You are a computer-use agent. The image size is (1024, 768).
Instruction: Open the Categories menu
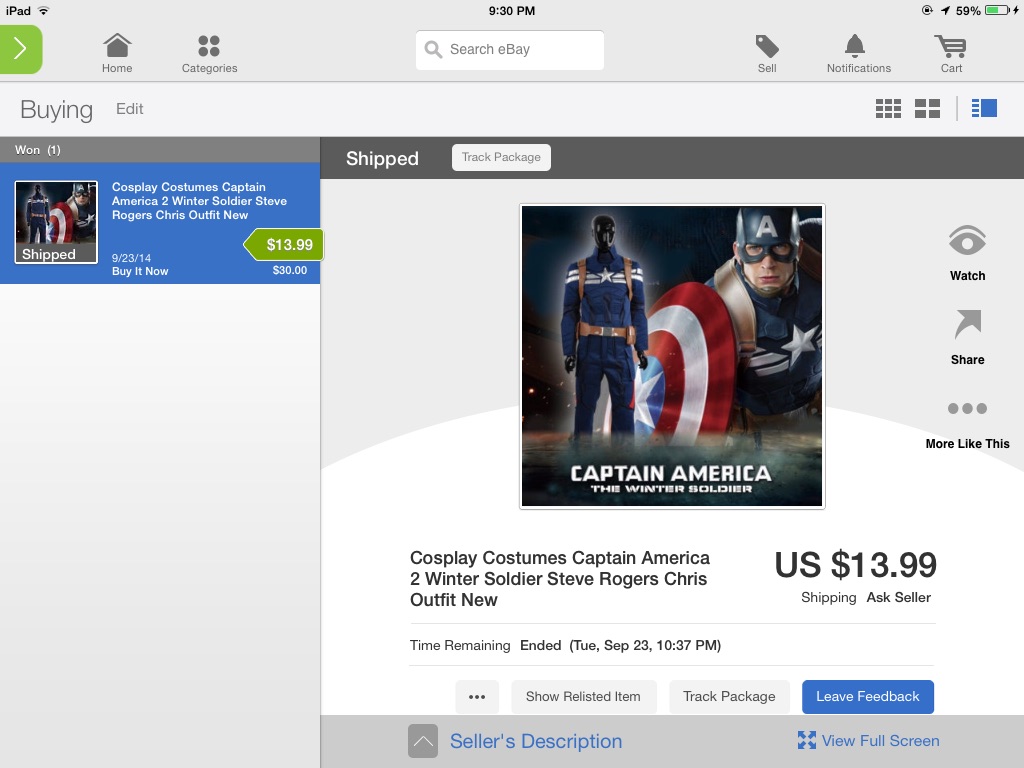[209, 54]
